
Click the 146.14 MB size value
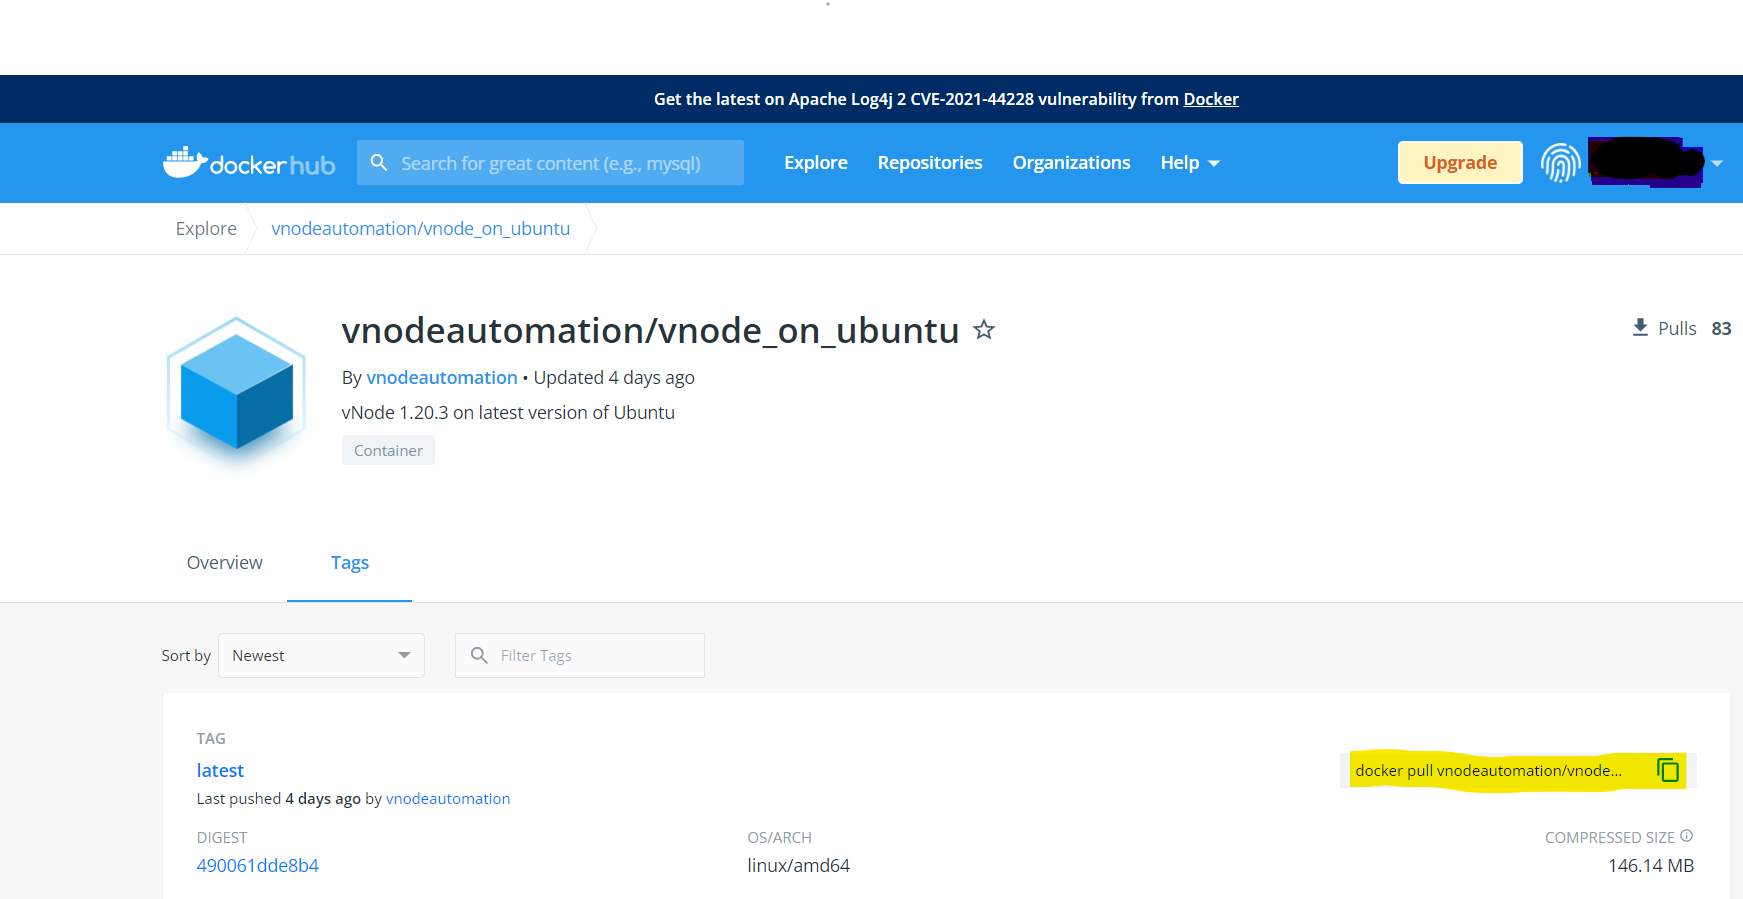click(1651, 866)
